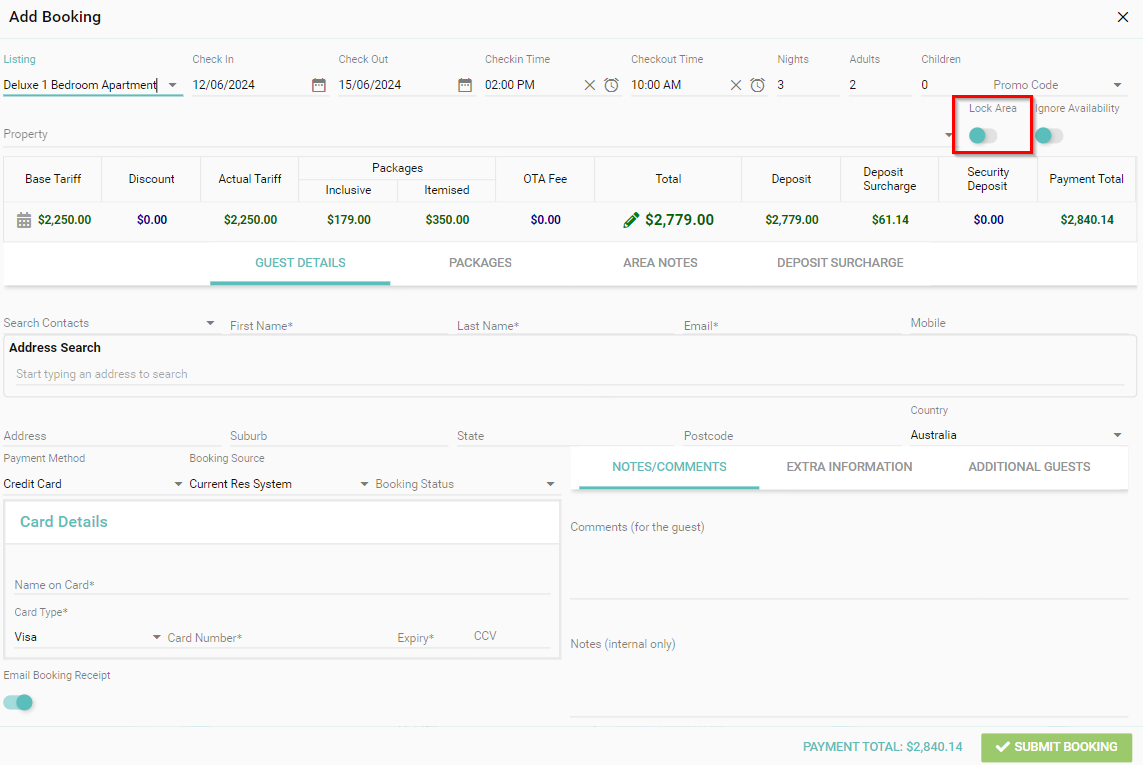Open the Checkin Time clock picker
The height and width of the screenshot is (765, 1143).
[611, 85]
